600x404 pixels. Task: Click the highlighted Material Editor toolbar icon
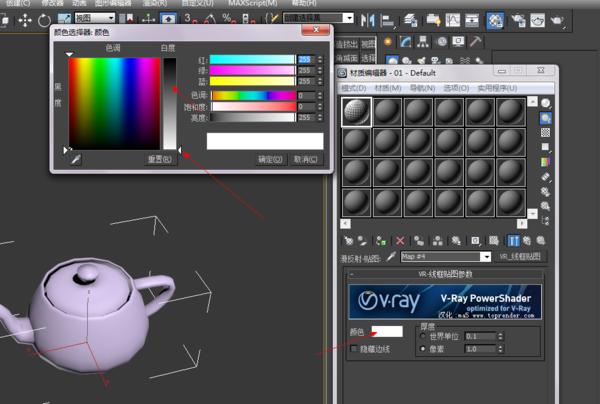click(495, 20)
